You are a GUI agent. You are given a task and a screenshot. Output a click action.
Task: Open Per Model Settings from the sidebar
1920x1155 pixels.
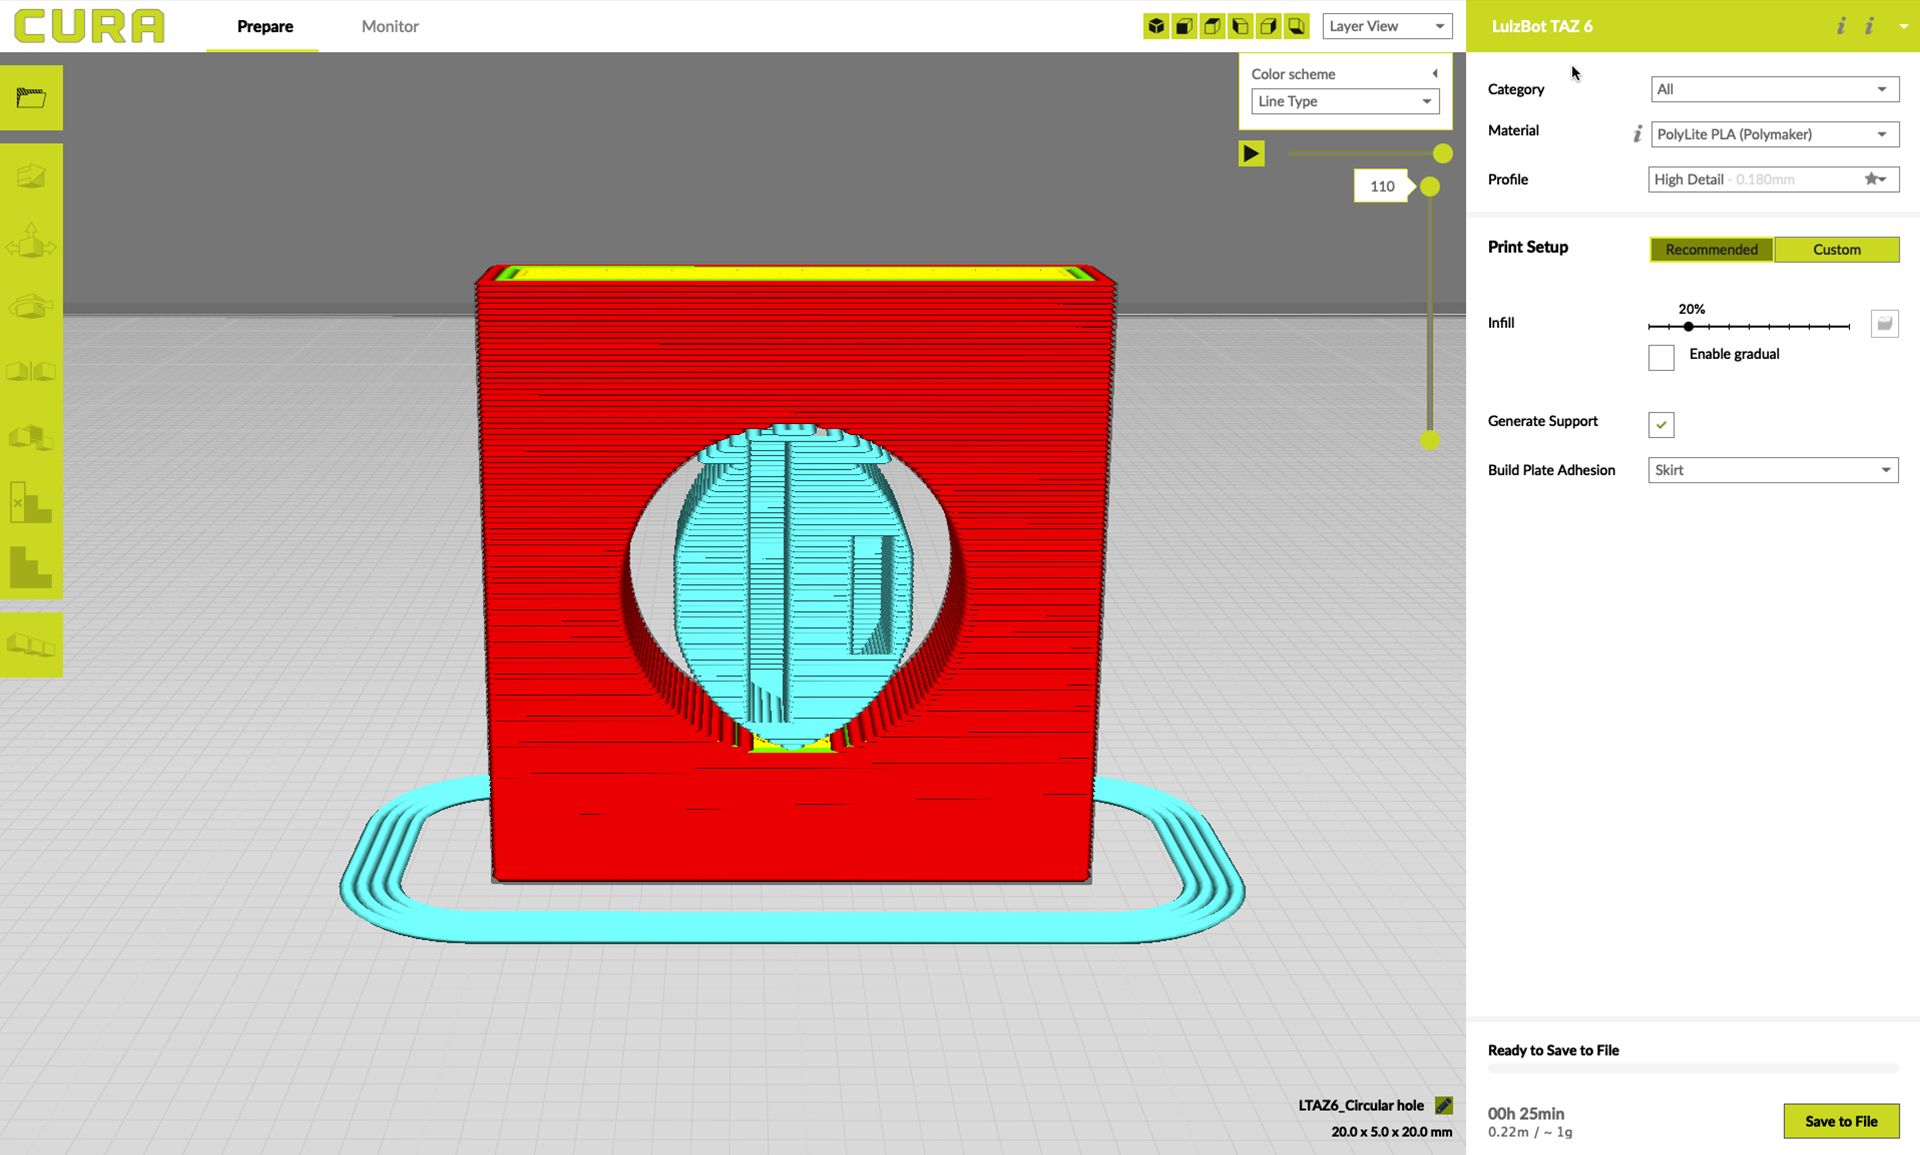pyautogui.click(x=31, y=437)
